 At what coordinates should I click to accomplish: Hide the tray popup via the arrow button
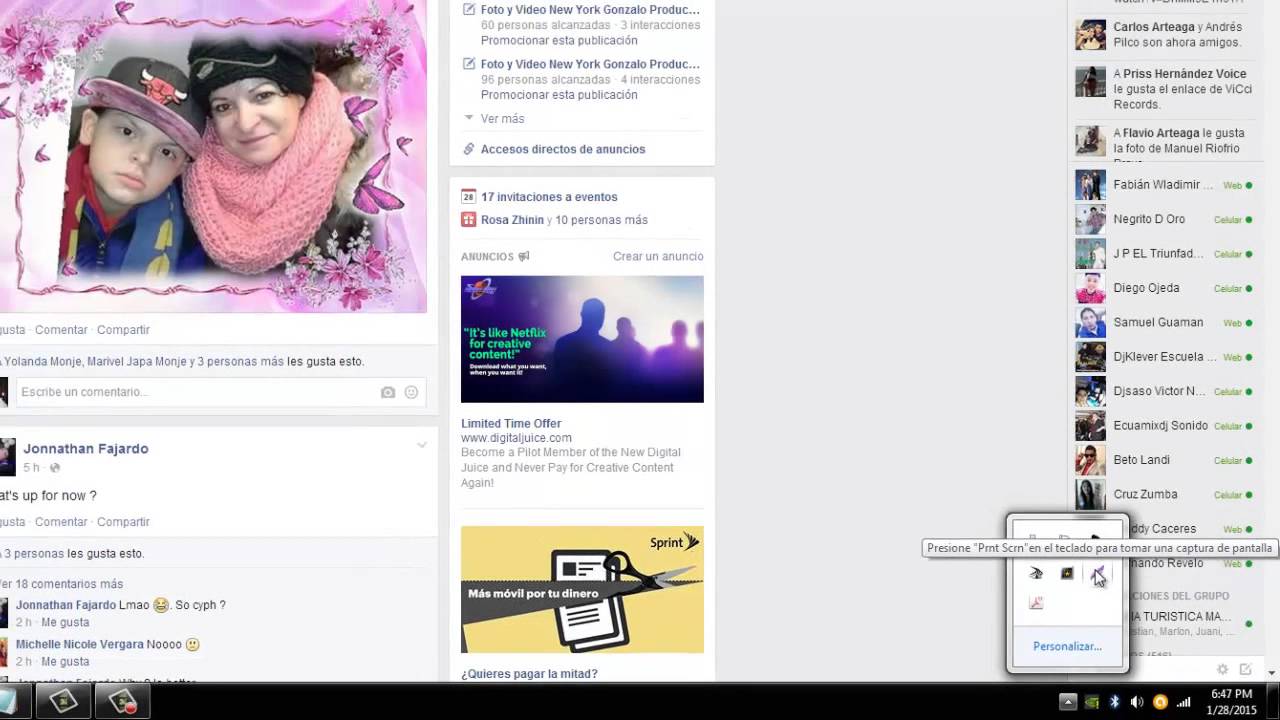click(1068, 702)
